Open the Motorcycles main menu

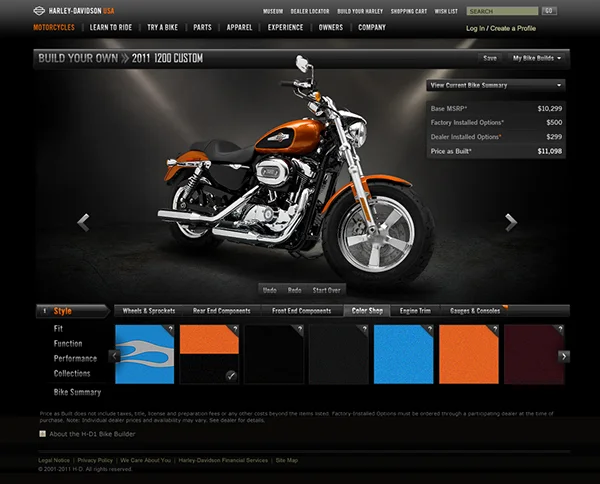[x=54, y=27]
